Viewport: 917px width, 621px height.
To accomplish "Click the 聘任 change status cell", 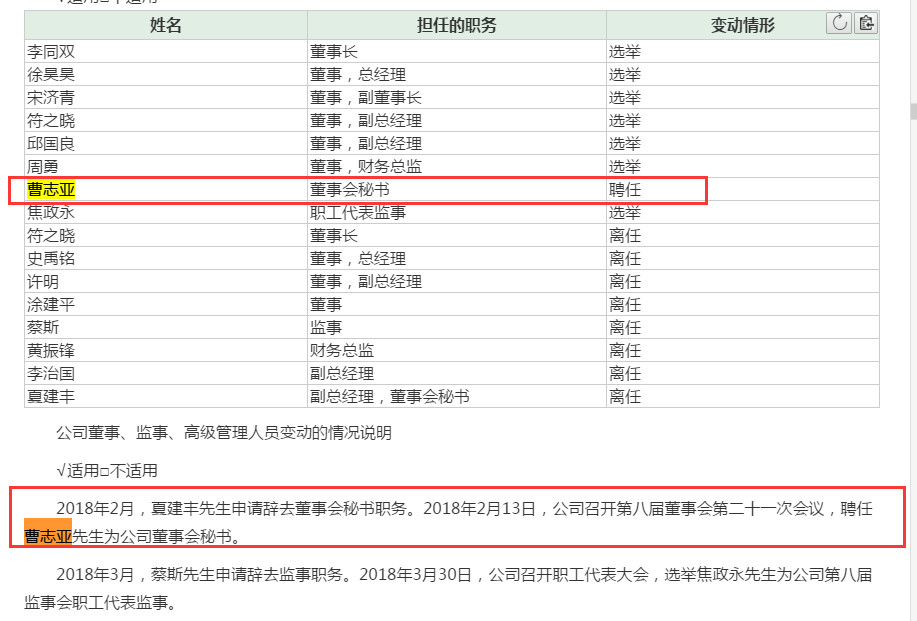I will 625,190.
